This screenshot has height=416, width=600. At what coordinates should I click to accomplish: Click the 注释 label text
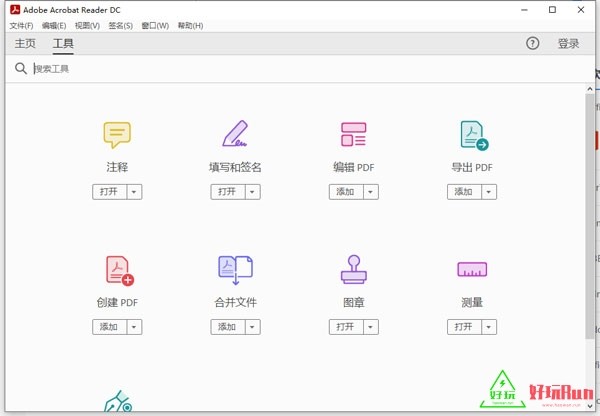pos(117,167)
